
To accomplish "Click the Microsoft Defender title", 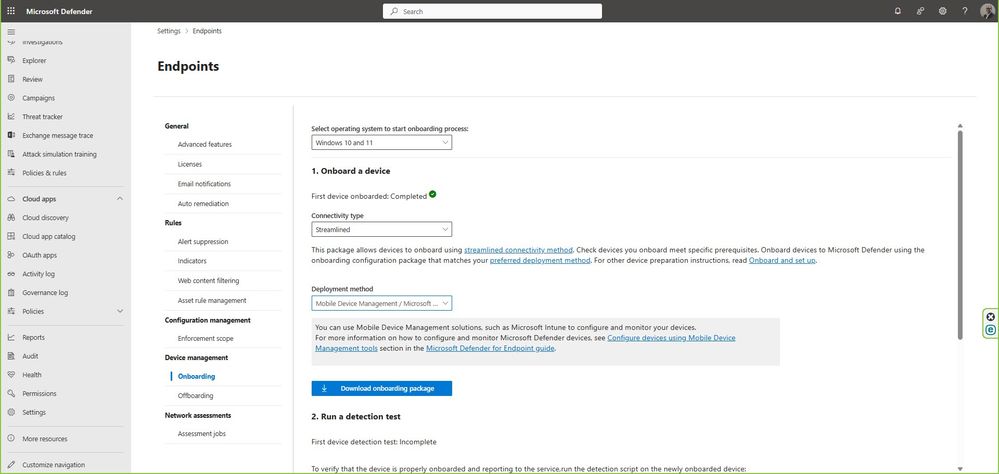I will pyautogui.click(x=59, y=11).
